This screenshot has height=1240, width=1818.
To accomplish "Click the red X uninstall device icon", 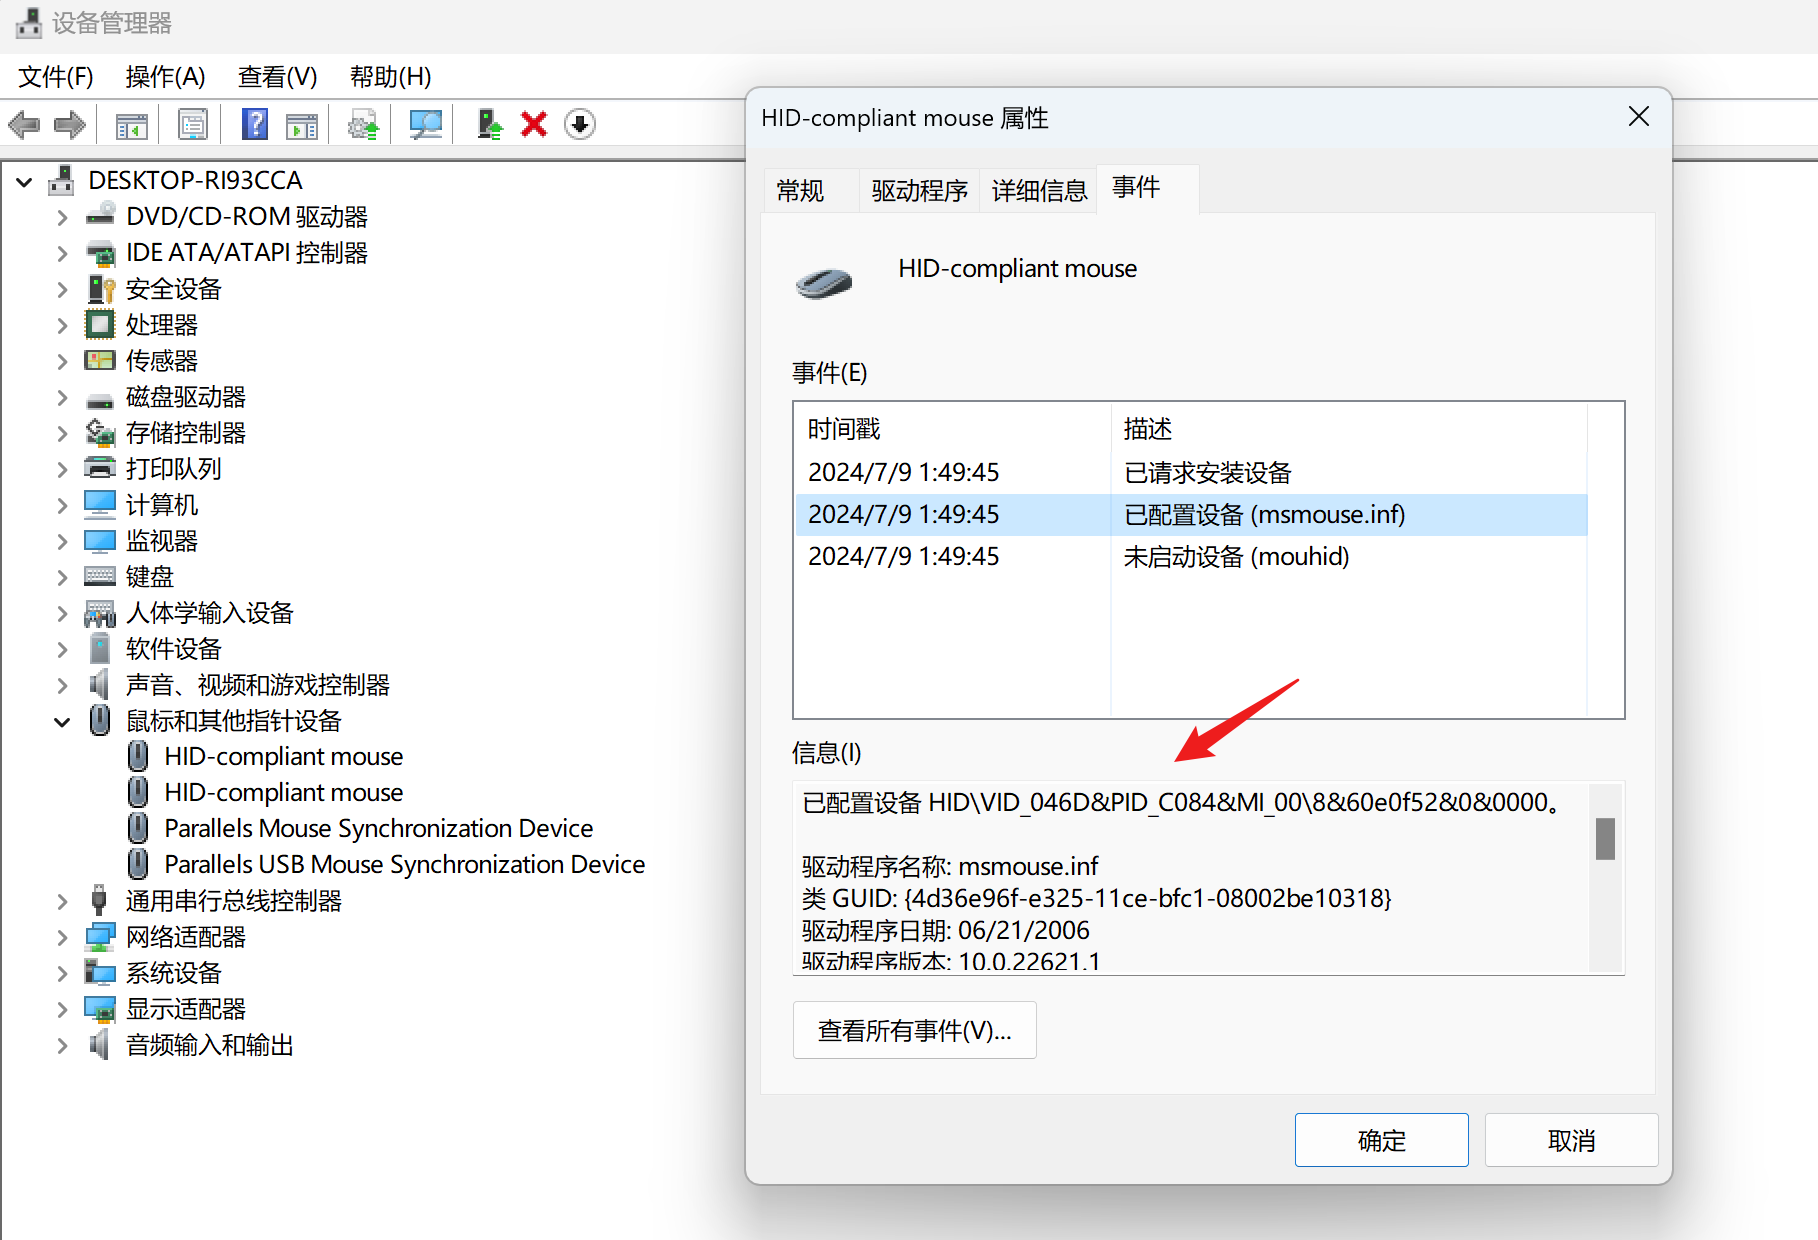I will pyautogui.click(x=534, y=125).
